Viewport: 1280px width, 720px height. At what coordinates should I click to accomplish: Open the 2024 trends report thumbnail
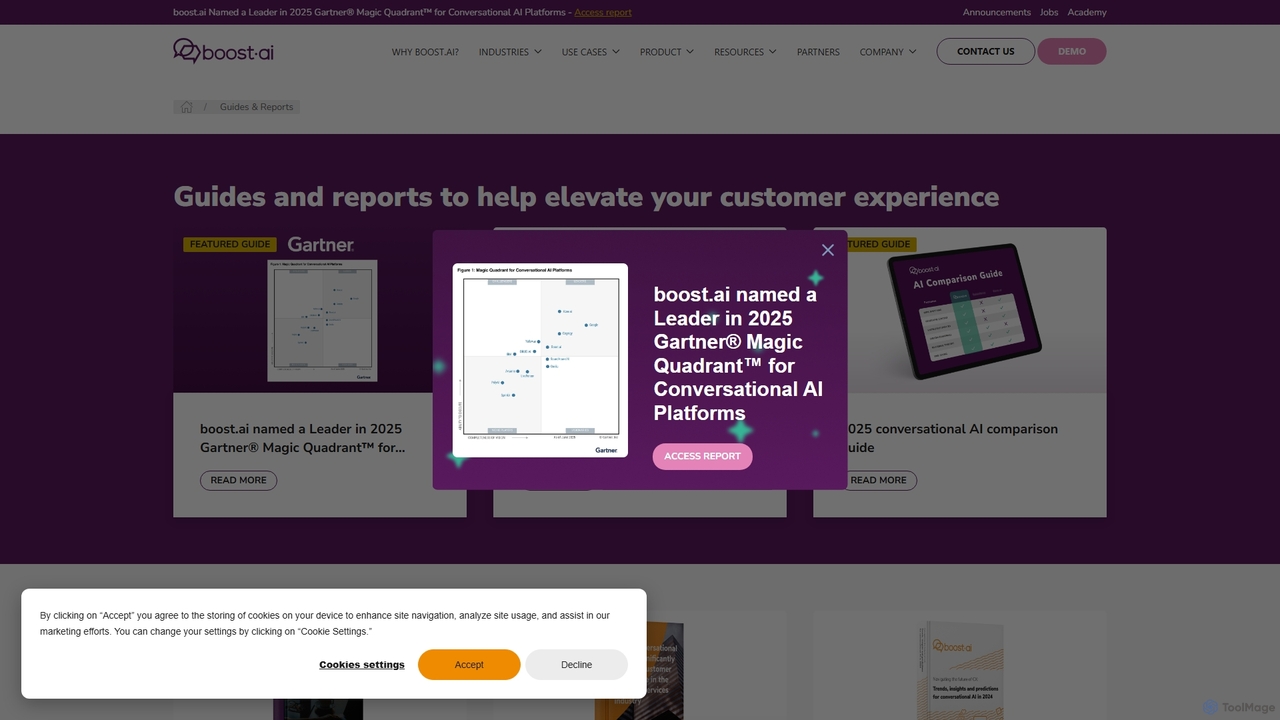(960, 668)
